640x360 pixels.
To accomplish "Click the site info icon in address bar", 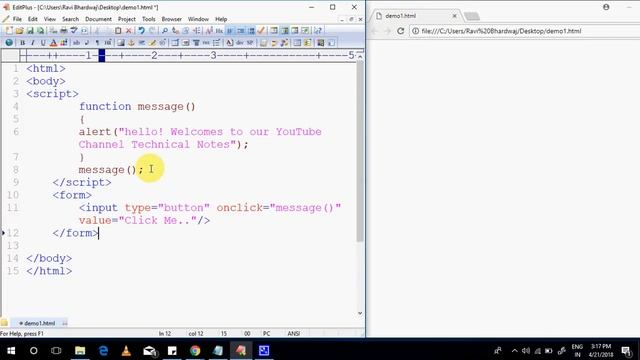I will [x=415, y=31].
